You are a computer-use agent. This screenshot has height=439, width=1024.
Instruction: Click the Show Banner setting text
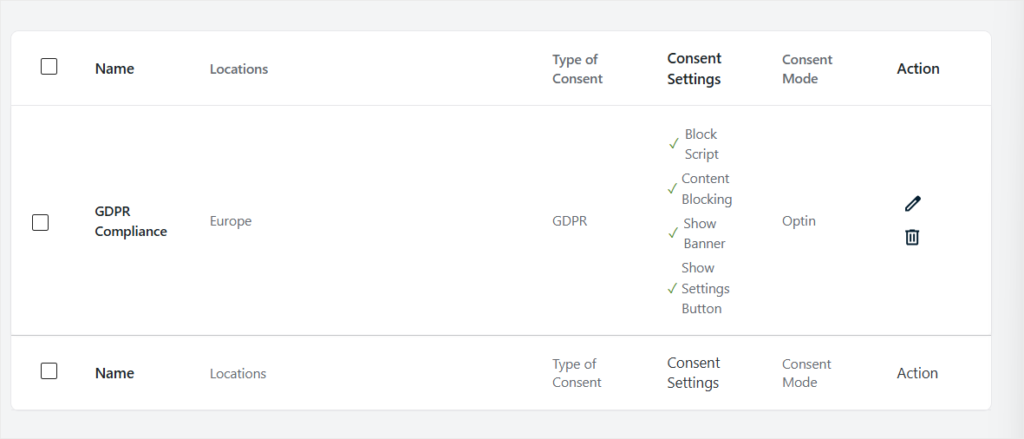click(x=704, y=233)
